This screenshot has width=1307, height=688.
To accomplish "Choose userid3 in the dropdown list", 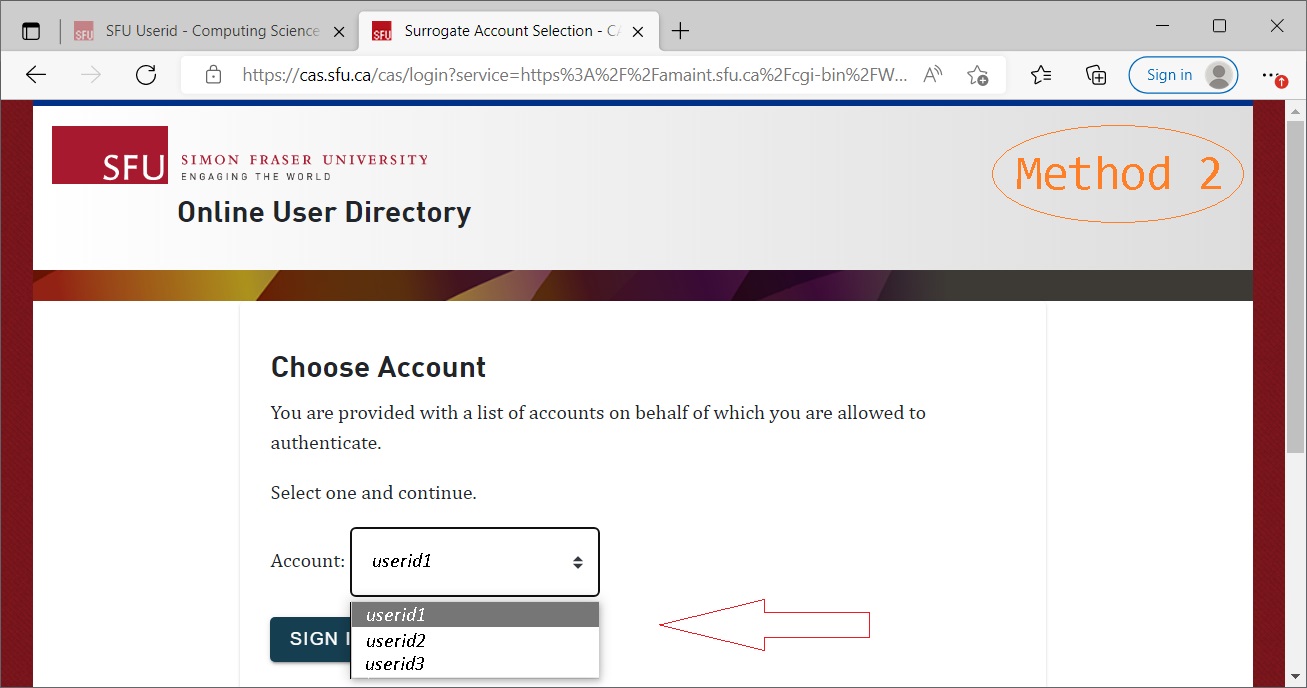I will click(395, 664).
